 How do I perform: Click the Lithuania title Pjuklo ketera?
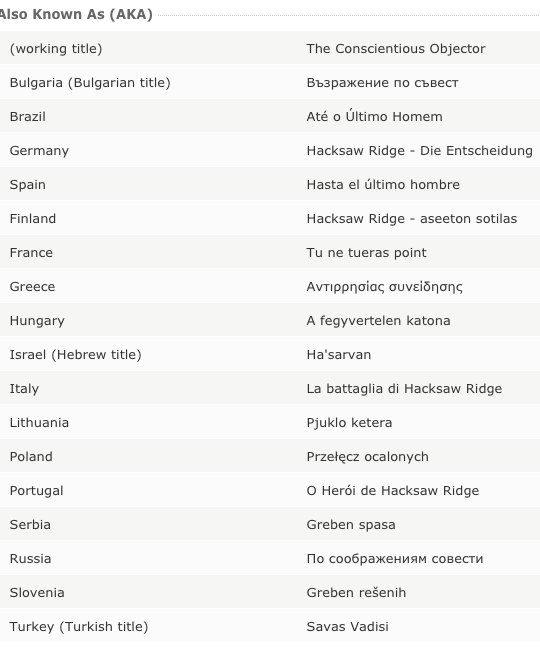point(349,422)
